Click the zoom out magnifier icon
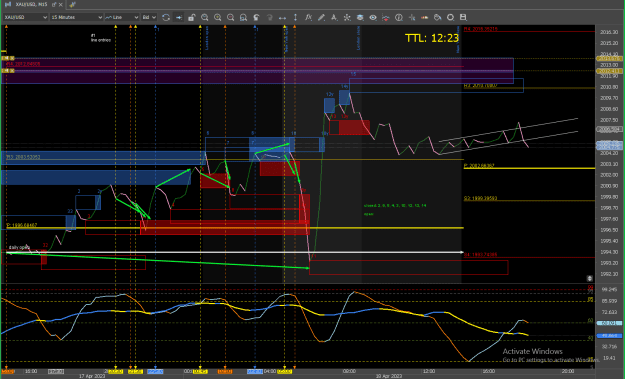Viewport: 625px width, 379px height. click(230, 17)
